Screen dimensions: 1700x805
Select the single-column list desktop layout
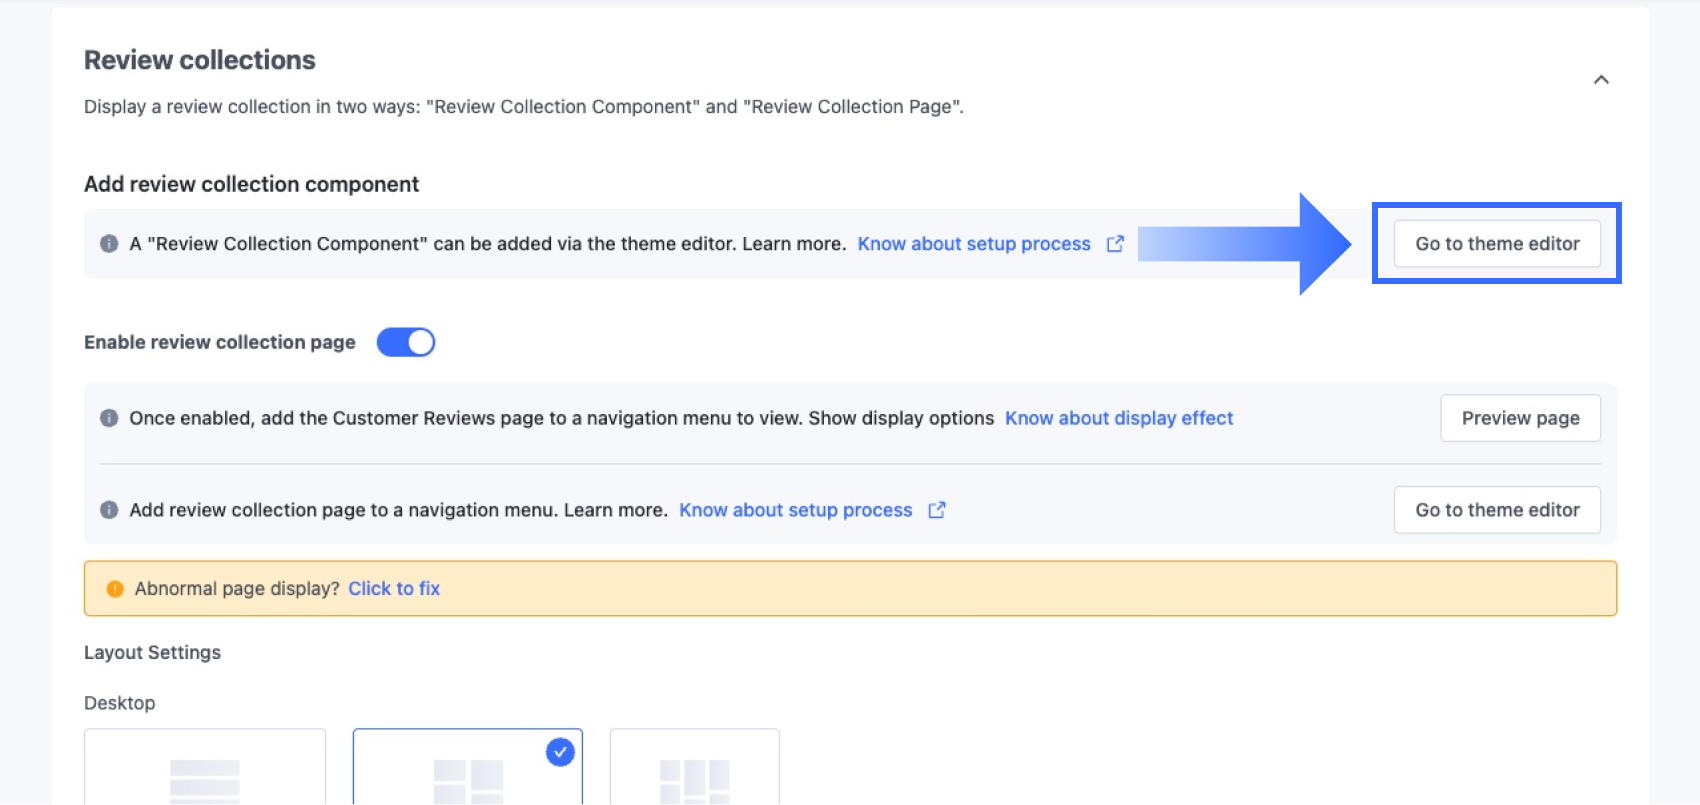pyautogui.click(x=205, y=772)
